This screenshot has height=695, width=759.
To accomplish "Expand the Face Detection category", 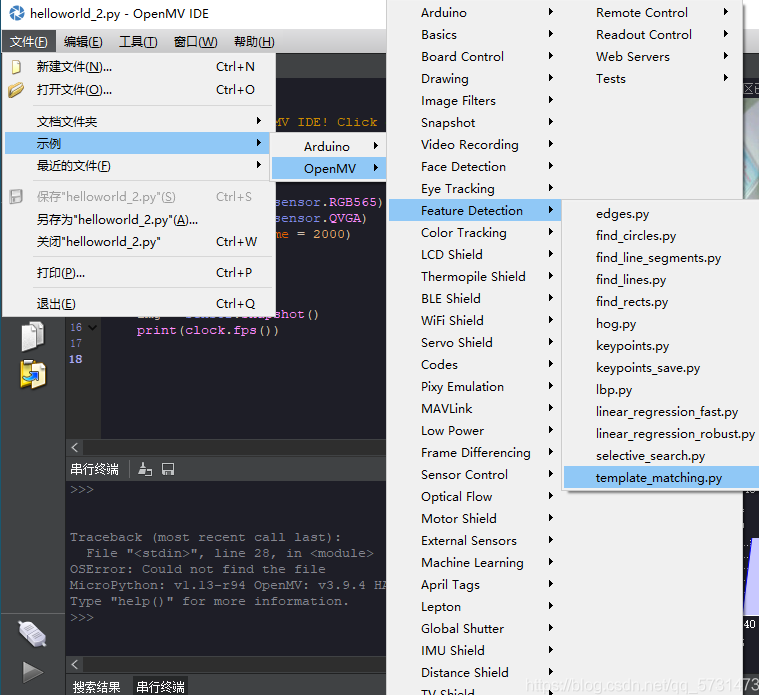I will [475, 166].
